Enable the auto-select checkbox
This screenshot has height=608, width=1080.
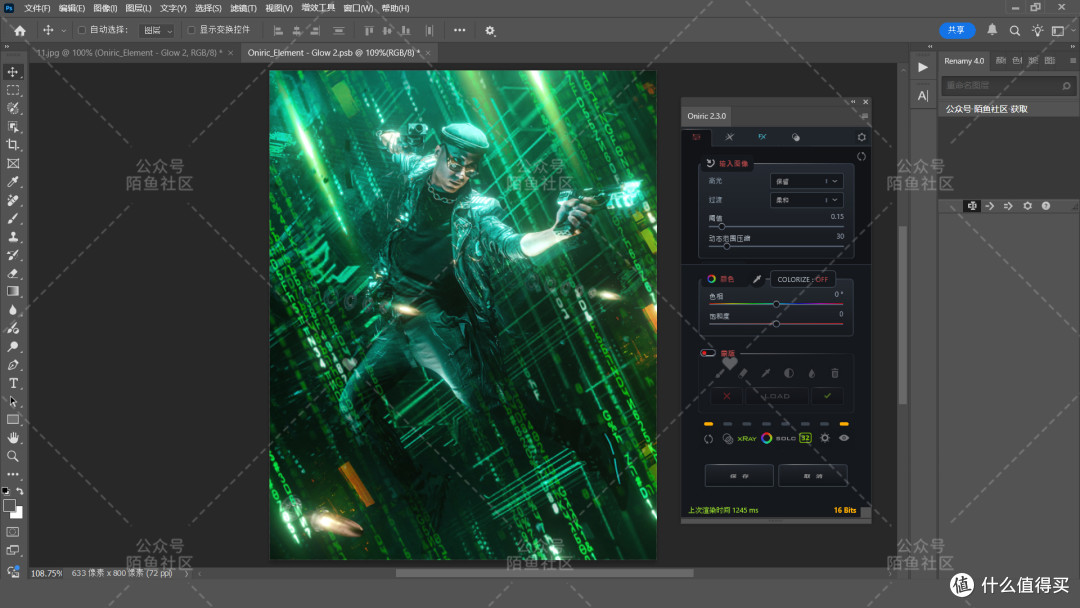(x=82, y=30)
